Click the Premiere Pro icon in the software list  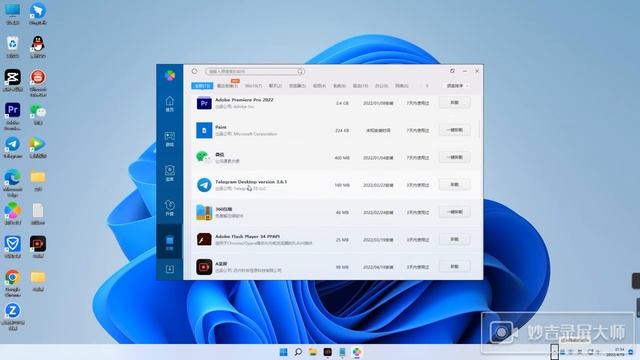(x=204, y=103)
